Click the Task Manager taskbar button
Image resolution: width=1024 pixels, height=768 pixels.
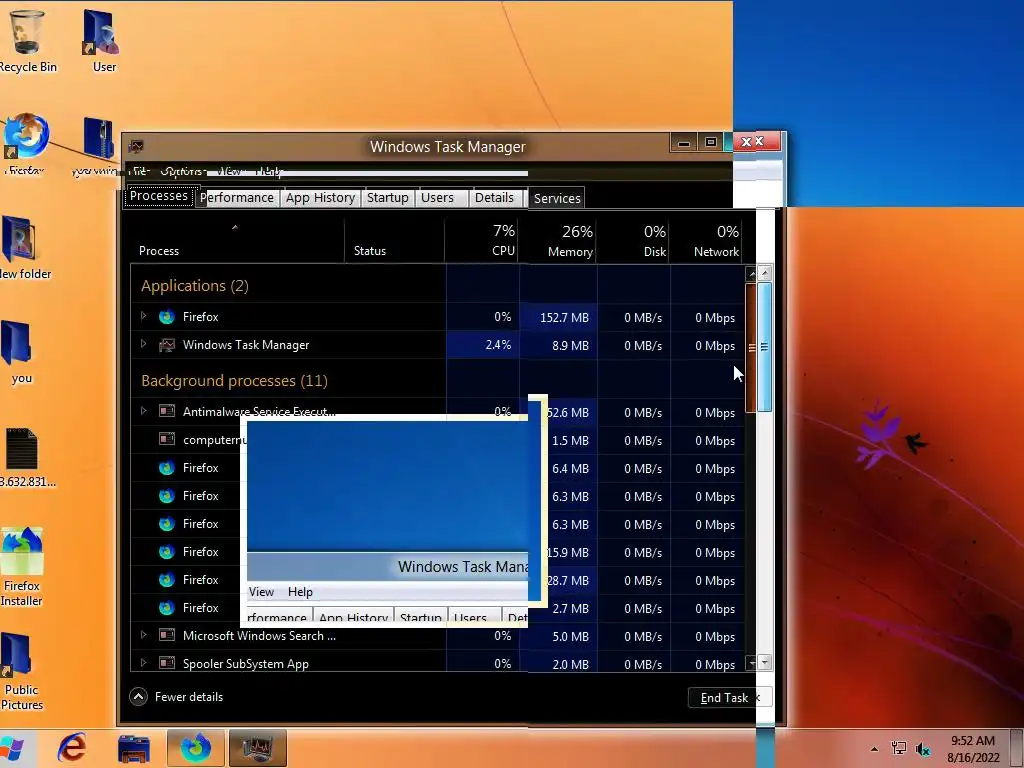257,748
